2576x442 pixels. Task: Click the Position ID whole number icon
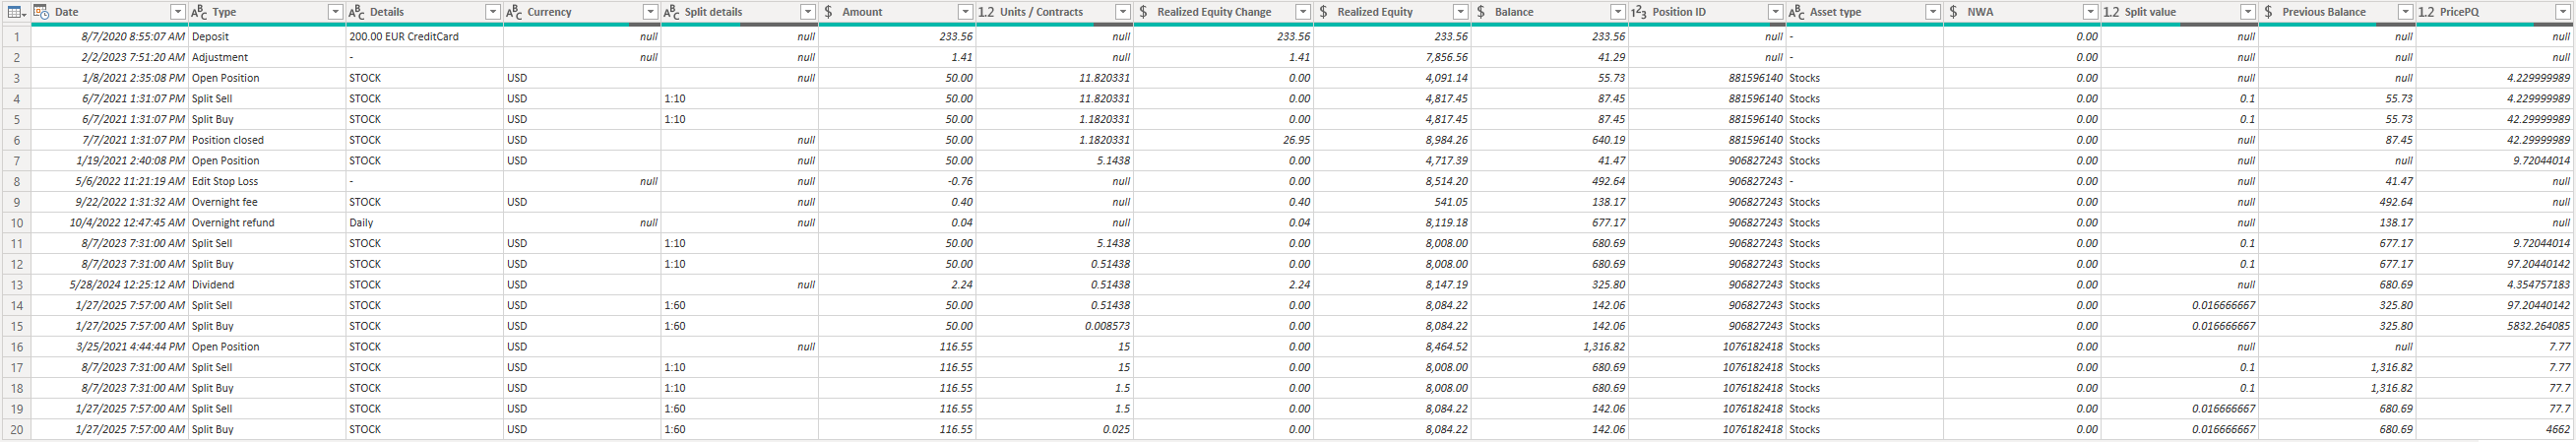point(1639,12)
